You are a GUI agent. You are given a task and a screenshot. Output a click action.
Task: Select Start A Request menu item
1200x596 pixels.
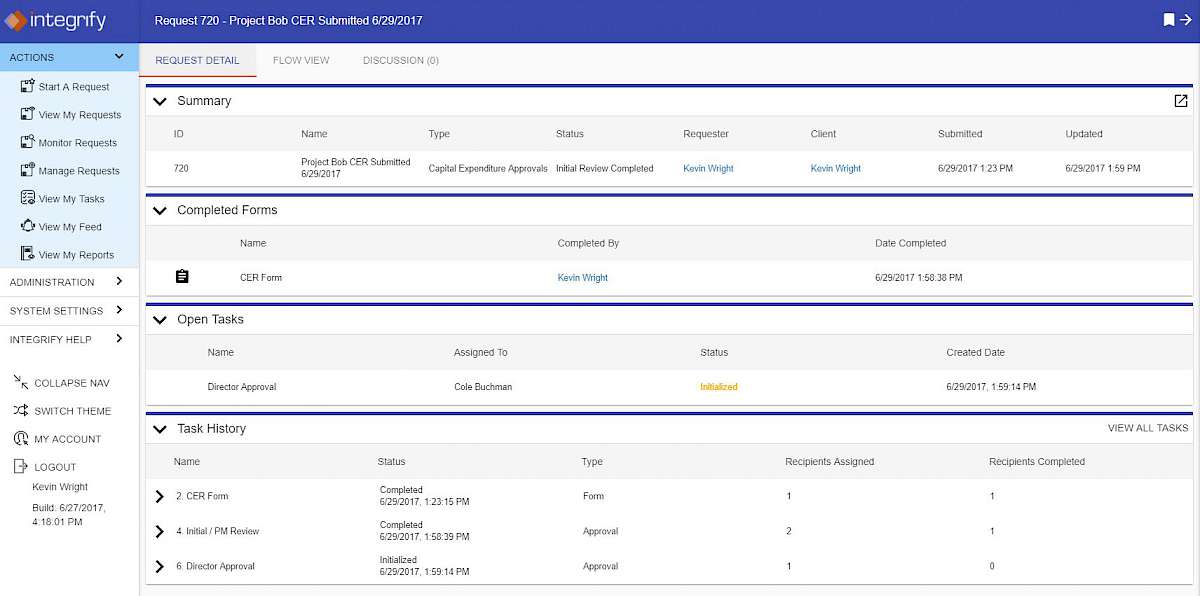[74, 87]
